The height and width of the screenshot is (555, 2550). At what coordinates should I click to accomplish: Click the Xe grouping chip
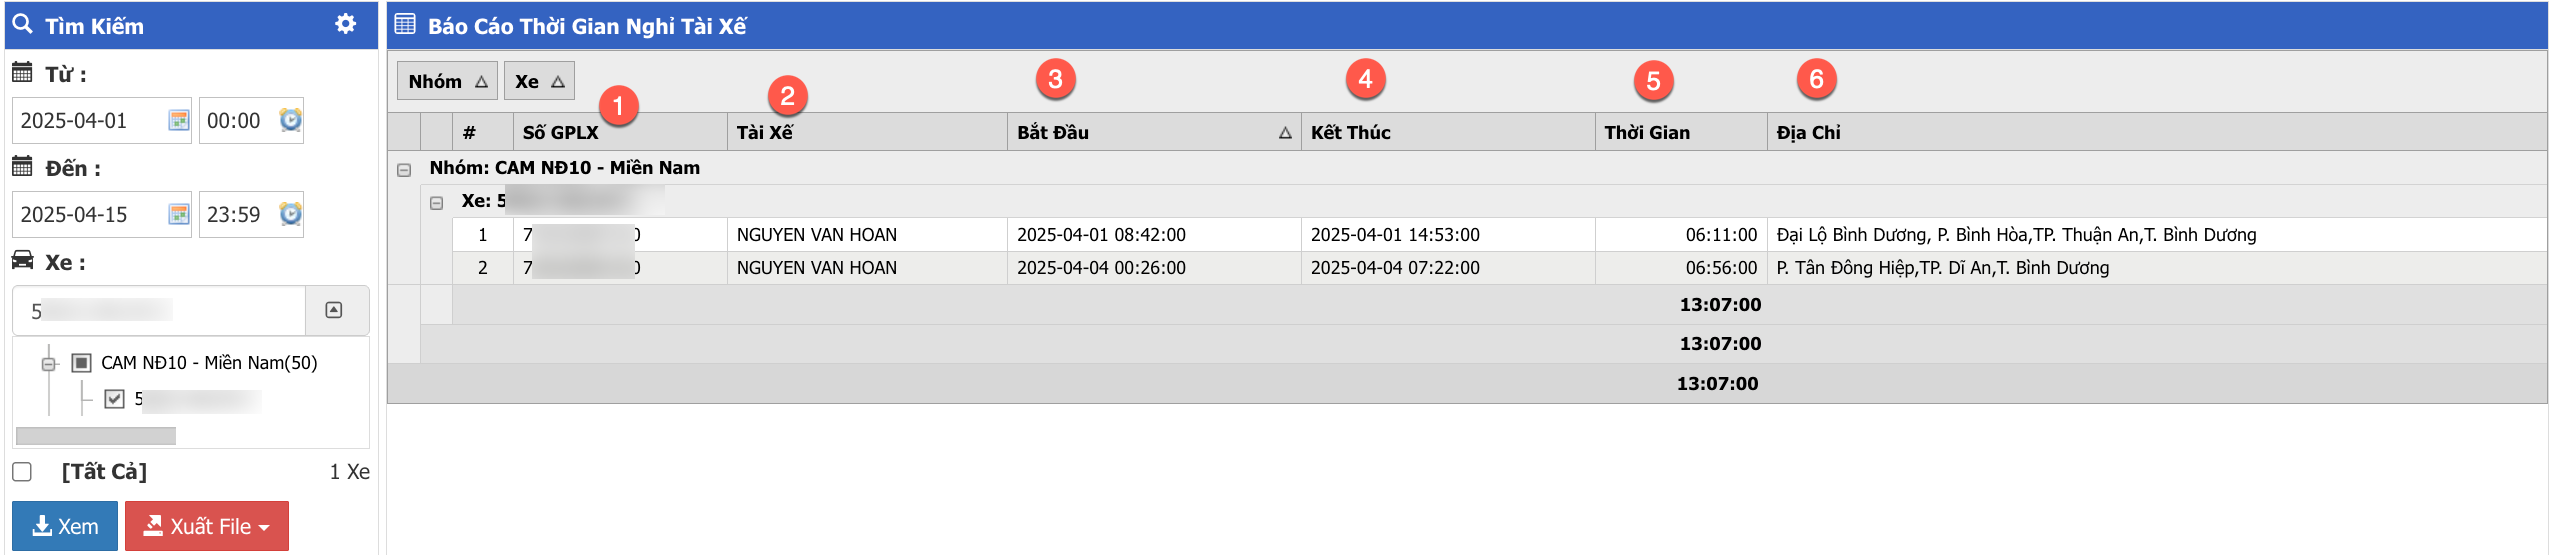(539, 81)
